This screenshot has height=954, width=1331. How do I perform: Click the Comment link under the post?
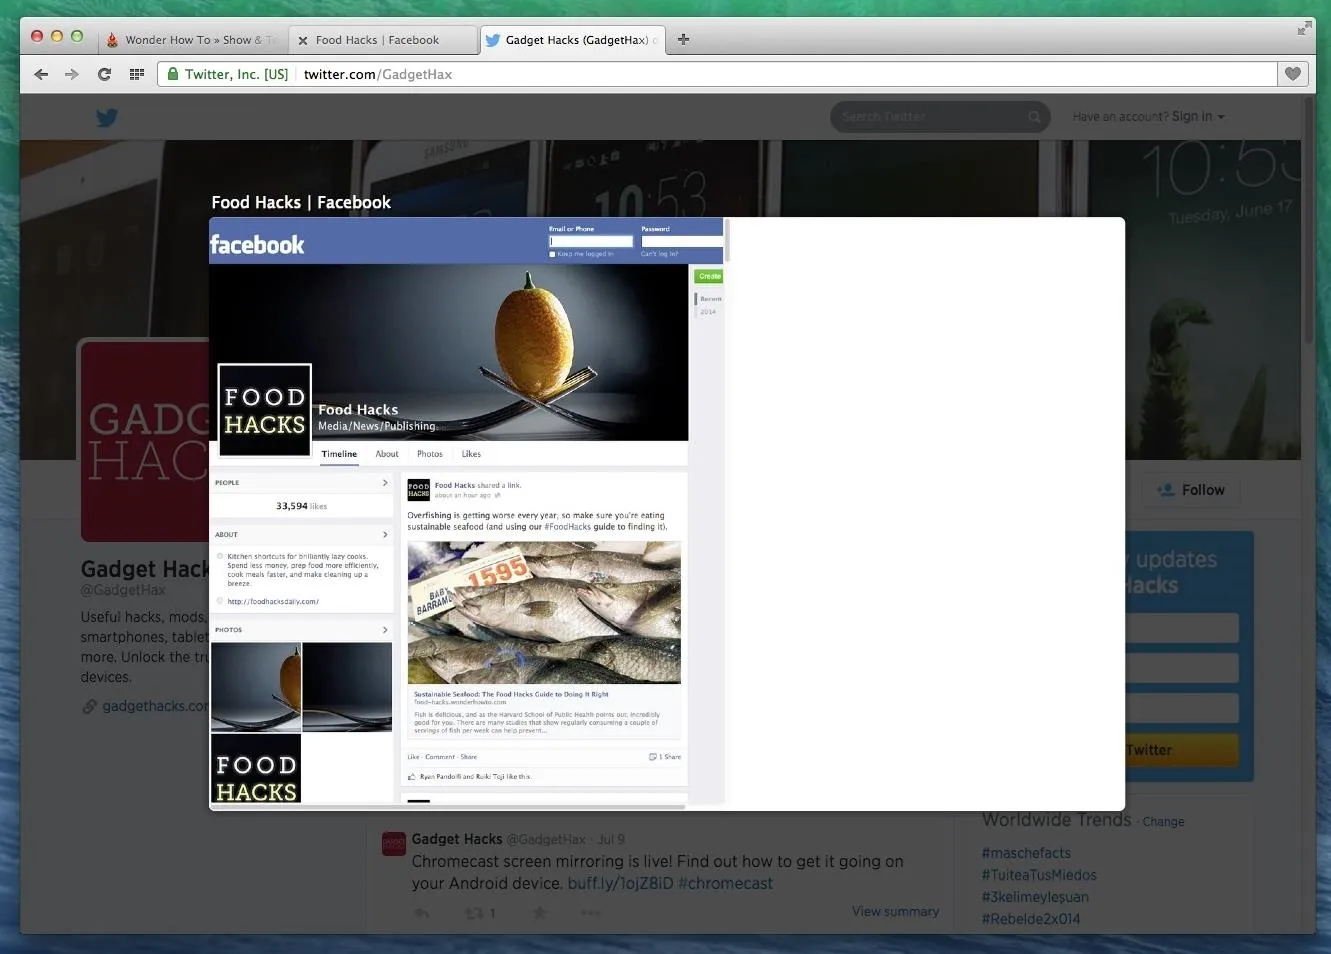click(440, 757)
